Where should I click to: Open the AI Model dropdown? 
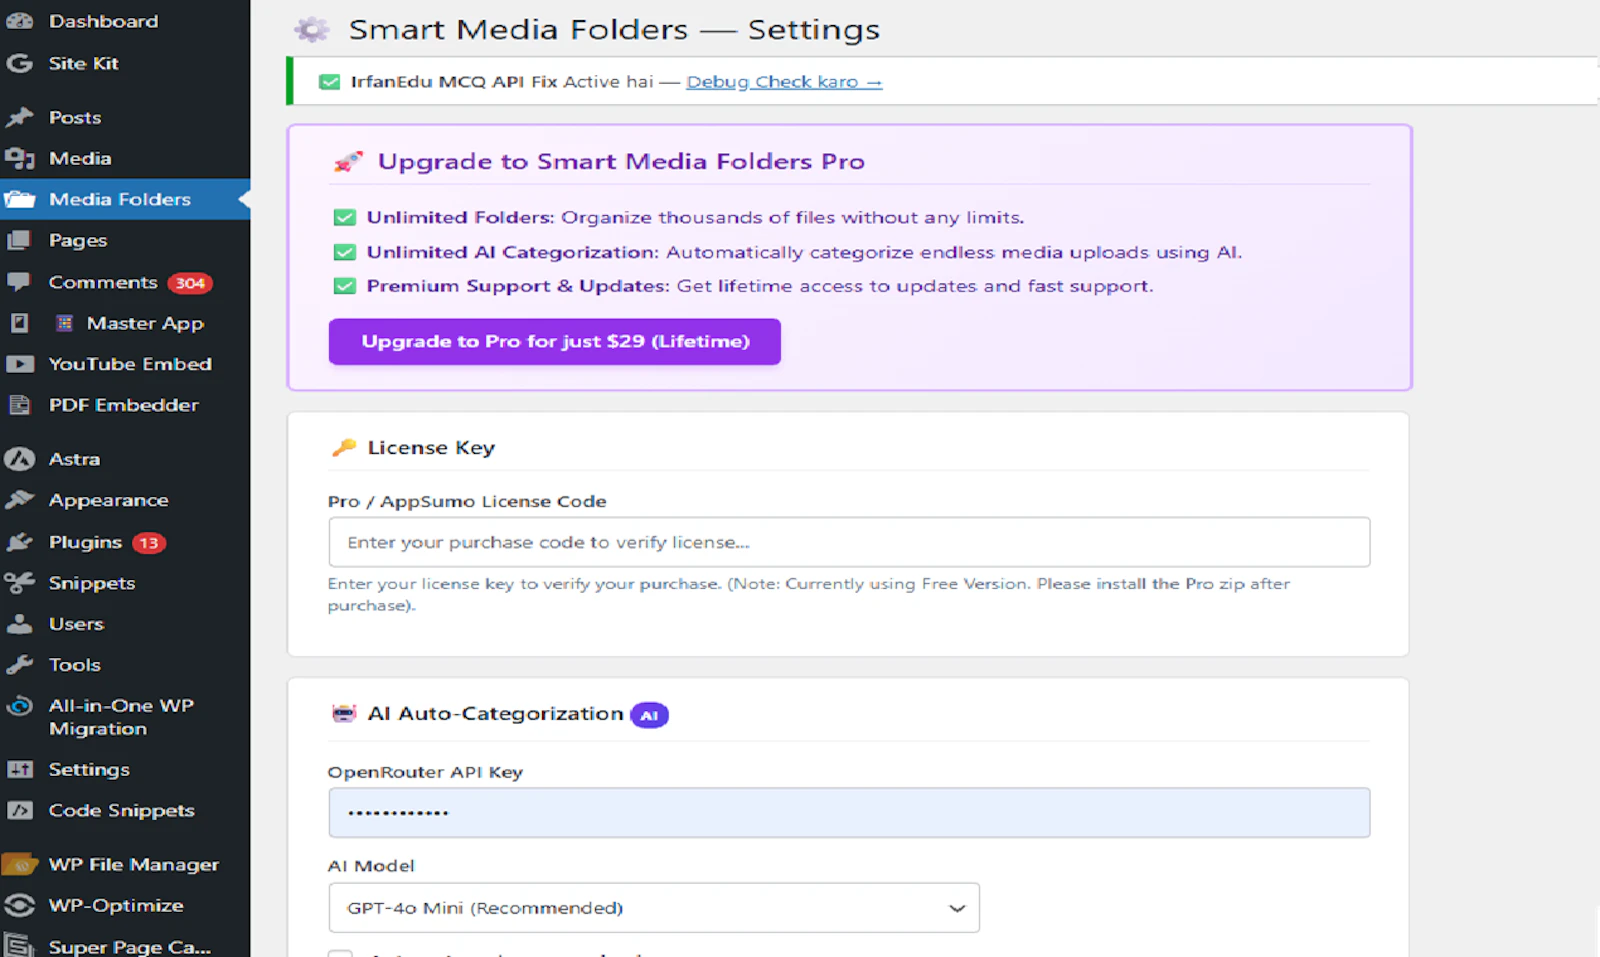(654, 908)
